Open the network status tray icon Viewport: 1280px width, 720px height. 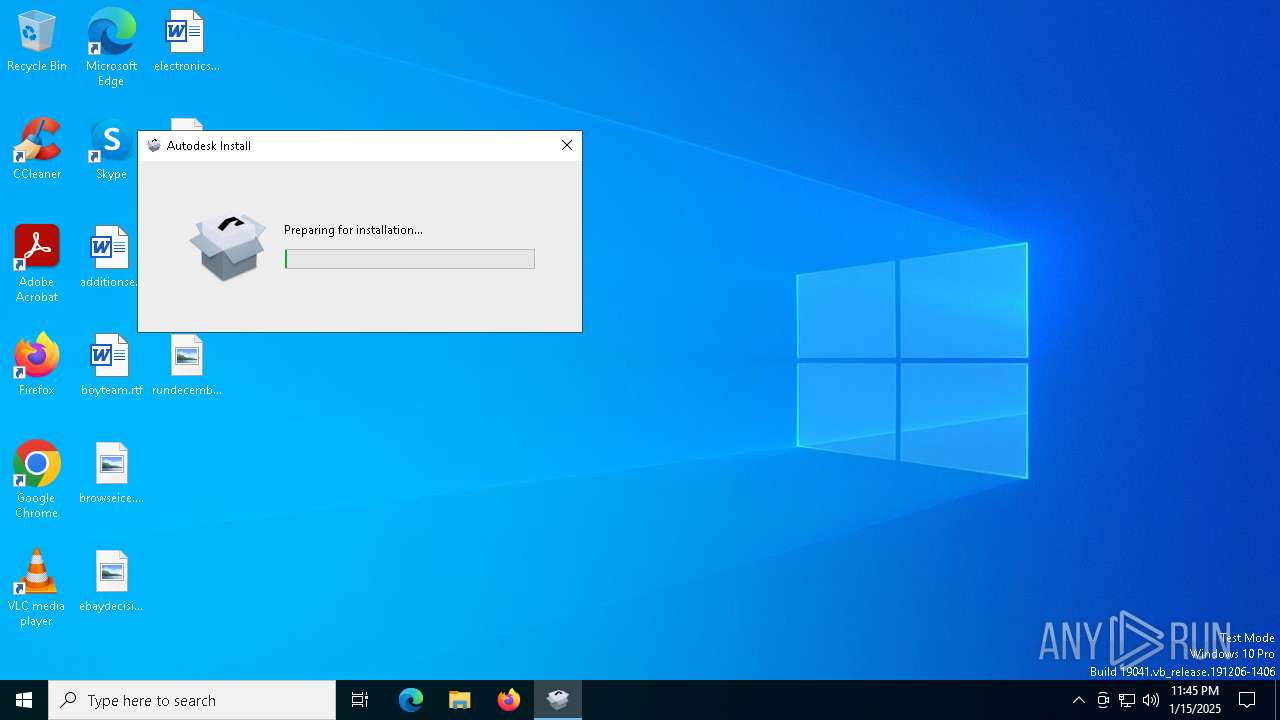pos(1127,700)
